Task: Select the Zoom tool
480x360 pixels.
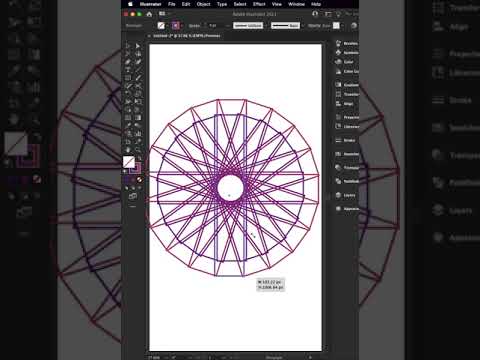Action: tap(138, 150)
